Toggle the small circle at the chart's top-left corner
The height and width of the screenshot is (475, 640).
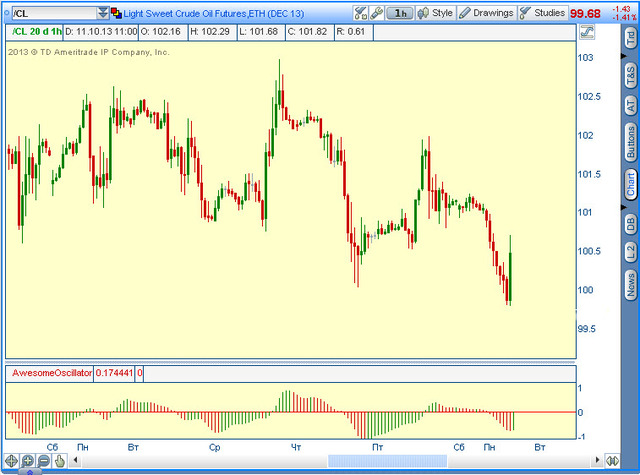point(6,13)
